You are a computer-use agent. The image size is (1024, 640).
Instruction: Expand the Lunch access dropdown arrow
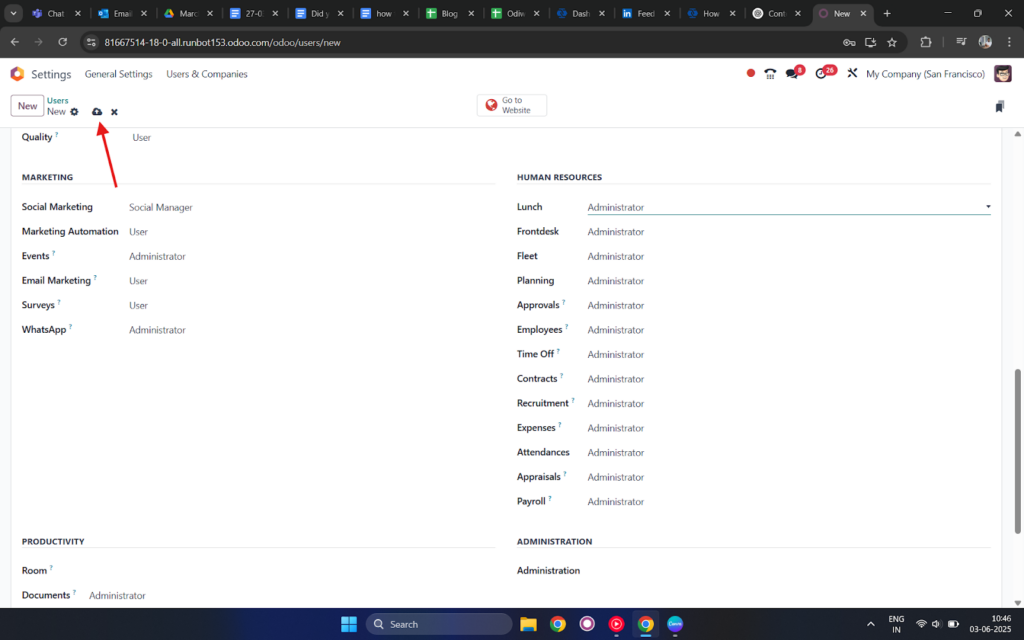(x=987, y=206)
